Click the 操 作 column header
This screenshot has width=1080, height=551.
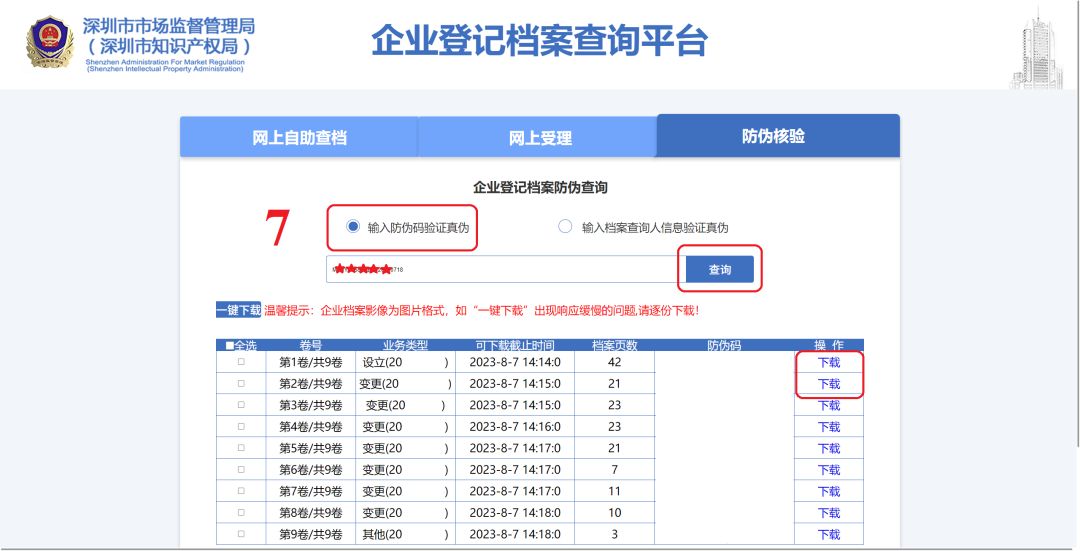[829, 345]
